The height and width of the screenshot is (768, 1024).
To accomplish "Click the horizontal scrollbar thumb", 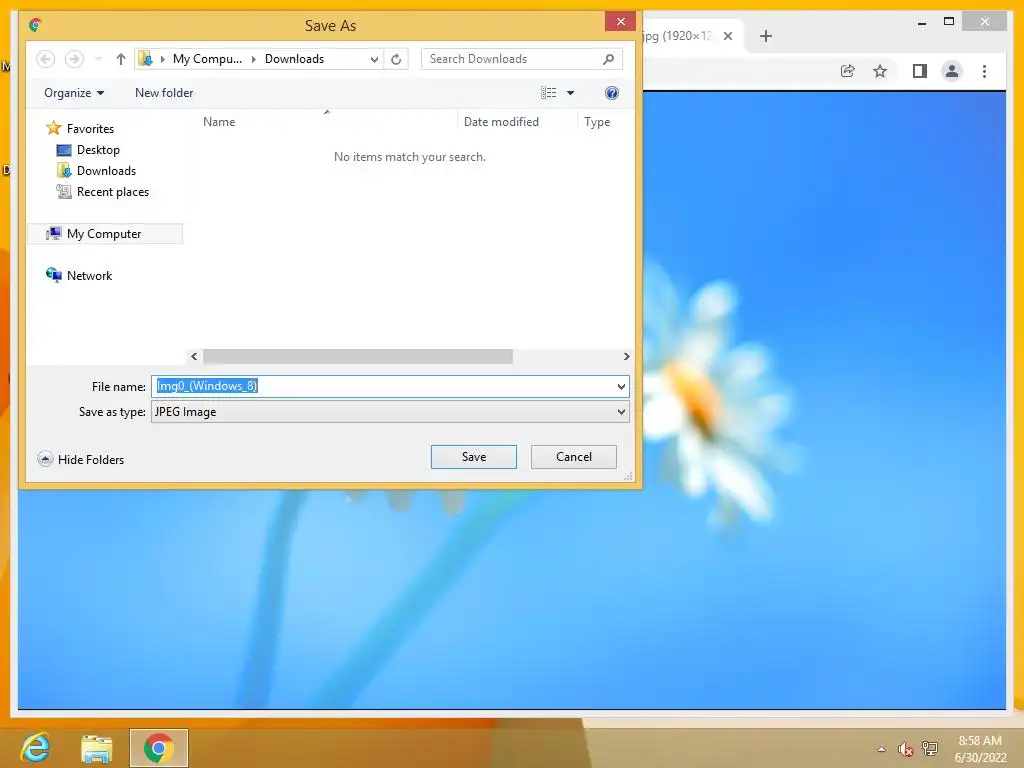I will tap(358, 356).
